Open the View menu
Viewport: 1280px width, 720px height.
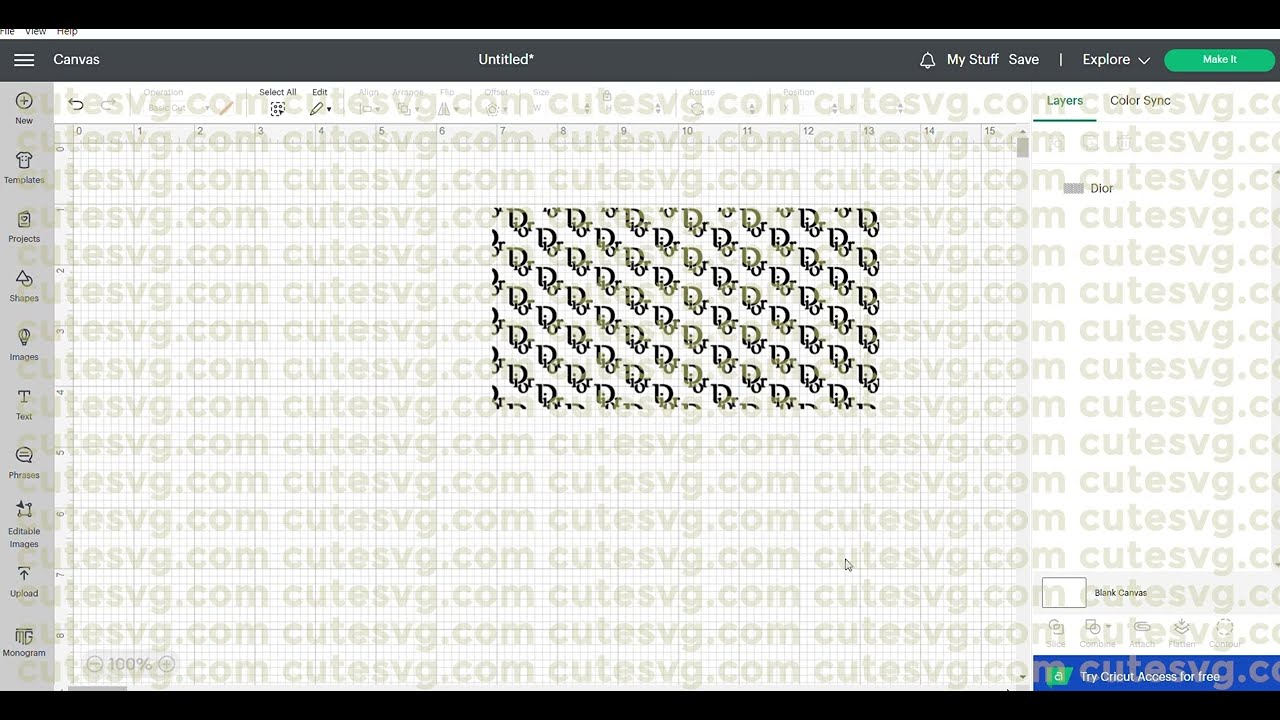click(35, 32)
